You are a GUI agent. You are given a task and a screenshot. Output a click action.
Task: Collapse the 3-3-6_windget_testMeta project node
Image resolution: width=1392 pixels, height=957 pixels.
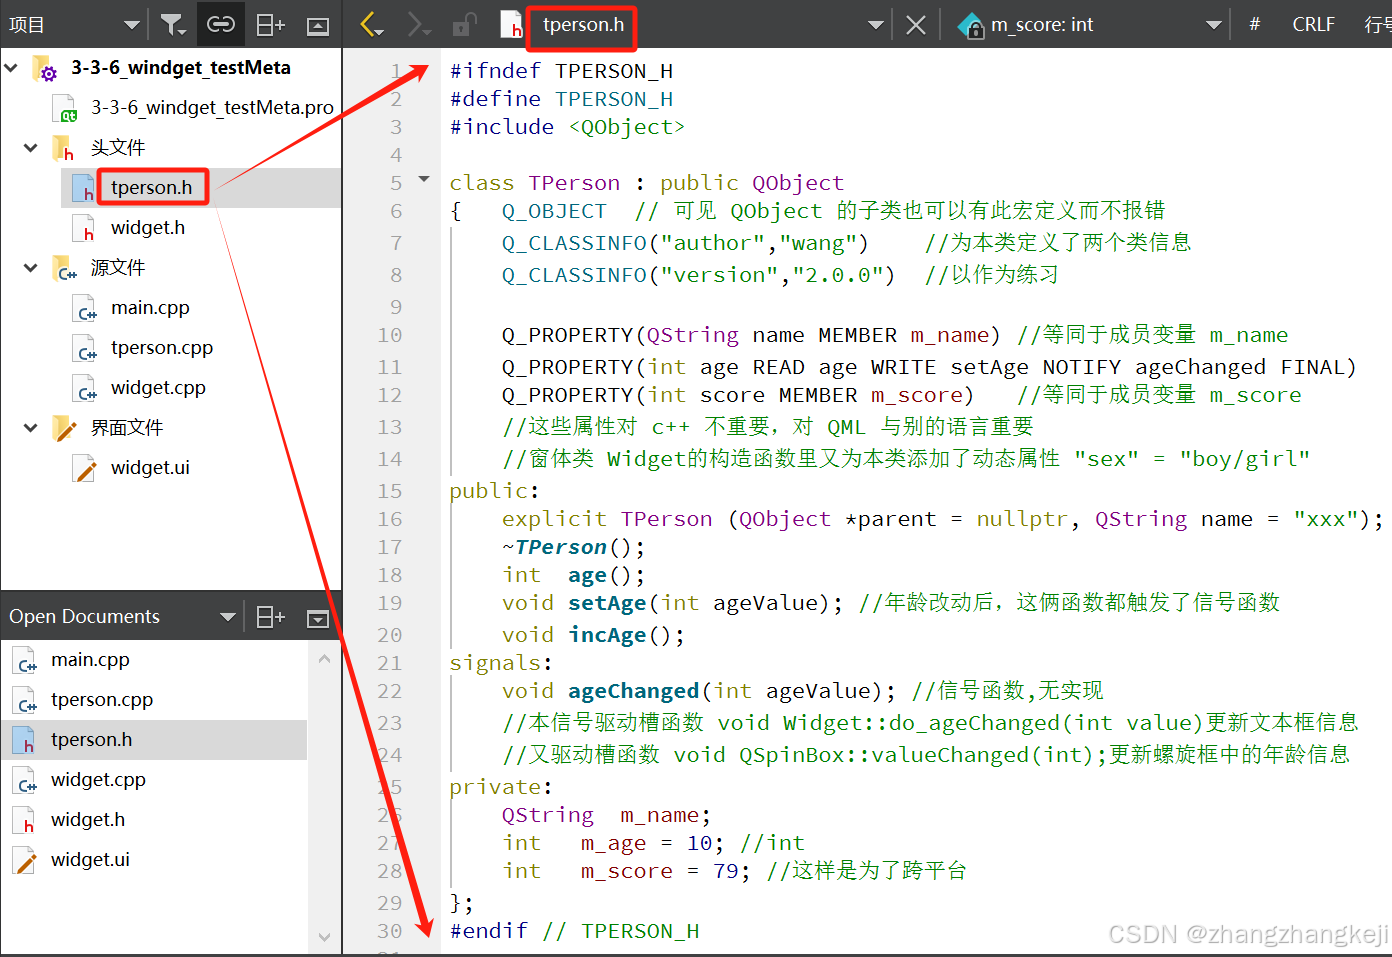pos(11,68)
